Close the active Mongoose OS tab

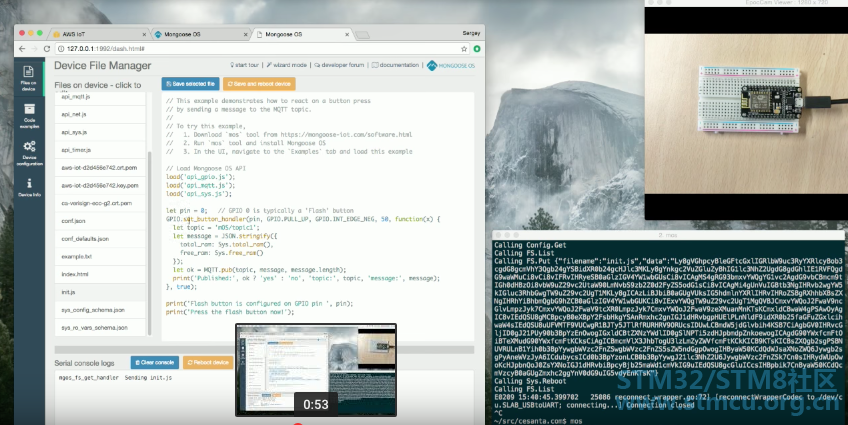click(347, 35)
